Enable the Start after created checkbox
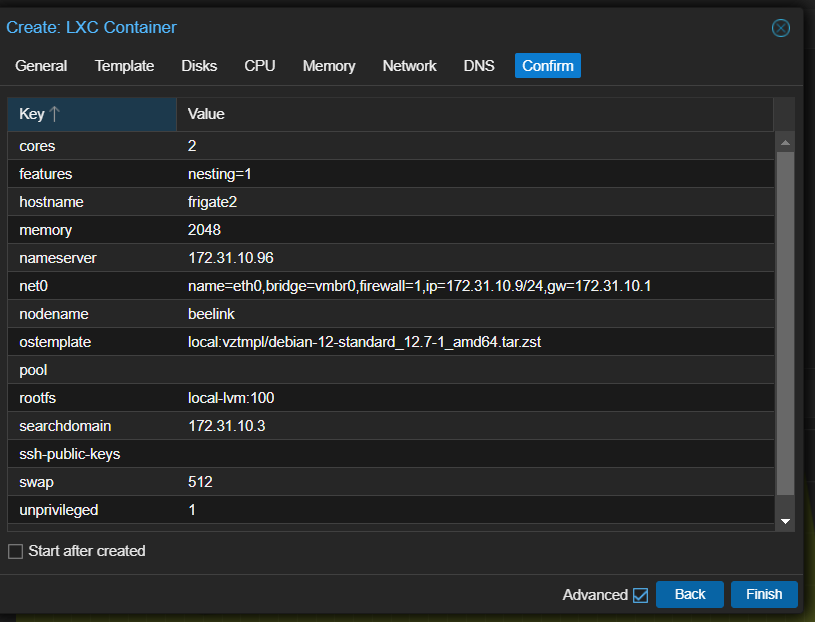 15,551
